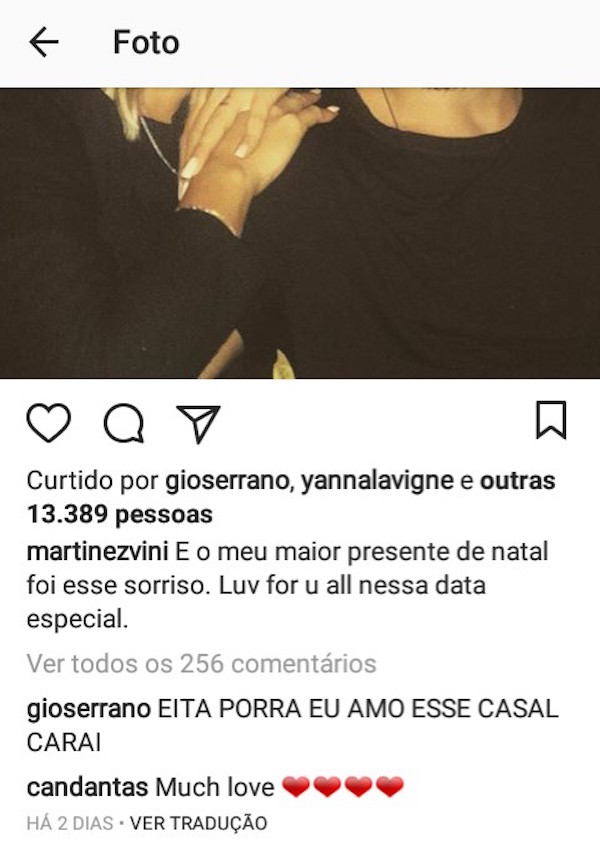Open gioserrano commenter username
The image size is (600, 846).
click(88, 709)
